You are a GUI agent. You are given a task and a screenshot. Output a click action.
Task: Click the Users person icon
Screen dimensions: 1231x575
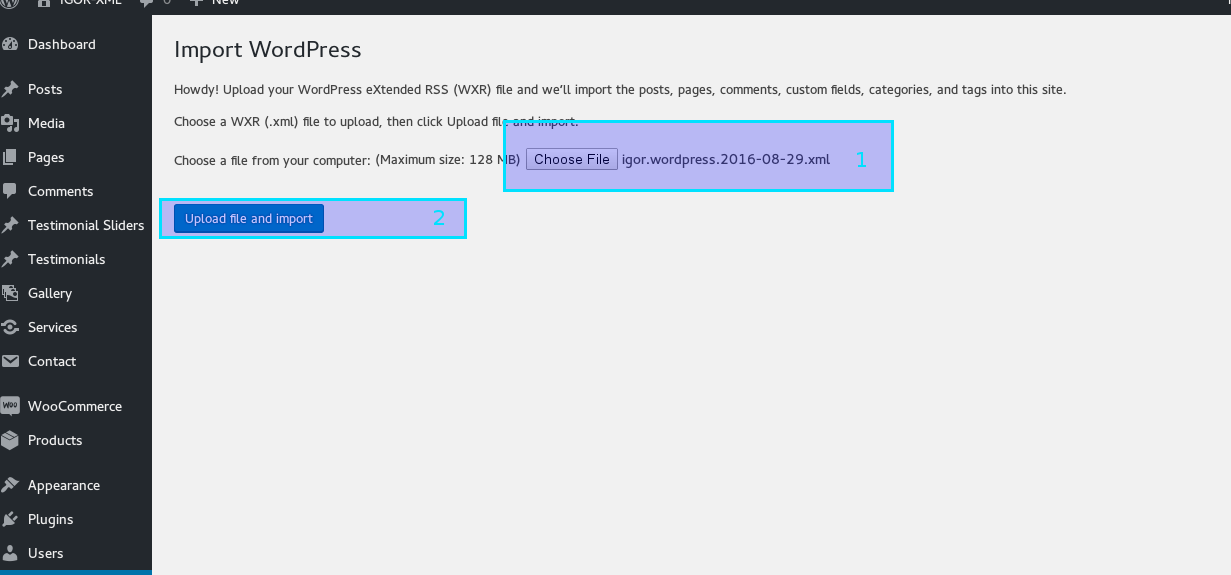pyautogui.click(x=10, y=553)
